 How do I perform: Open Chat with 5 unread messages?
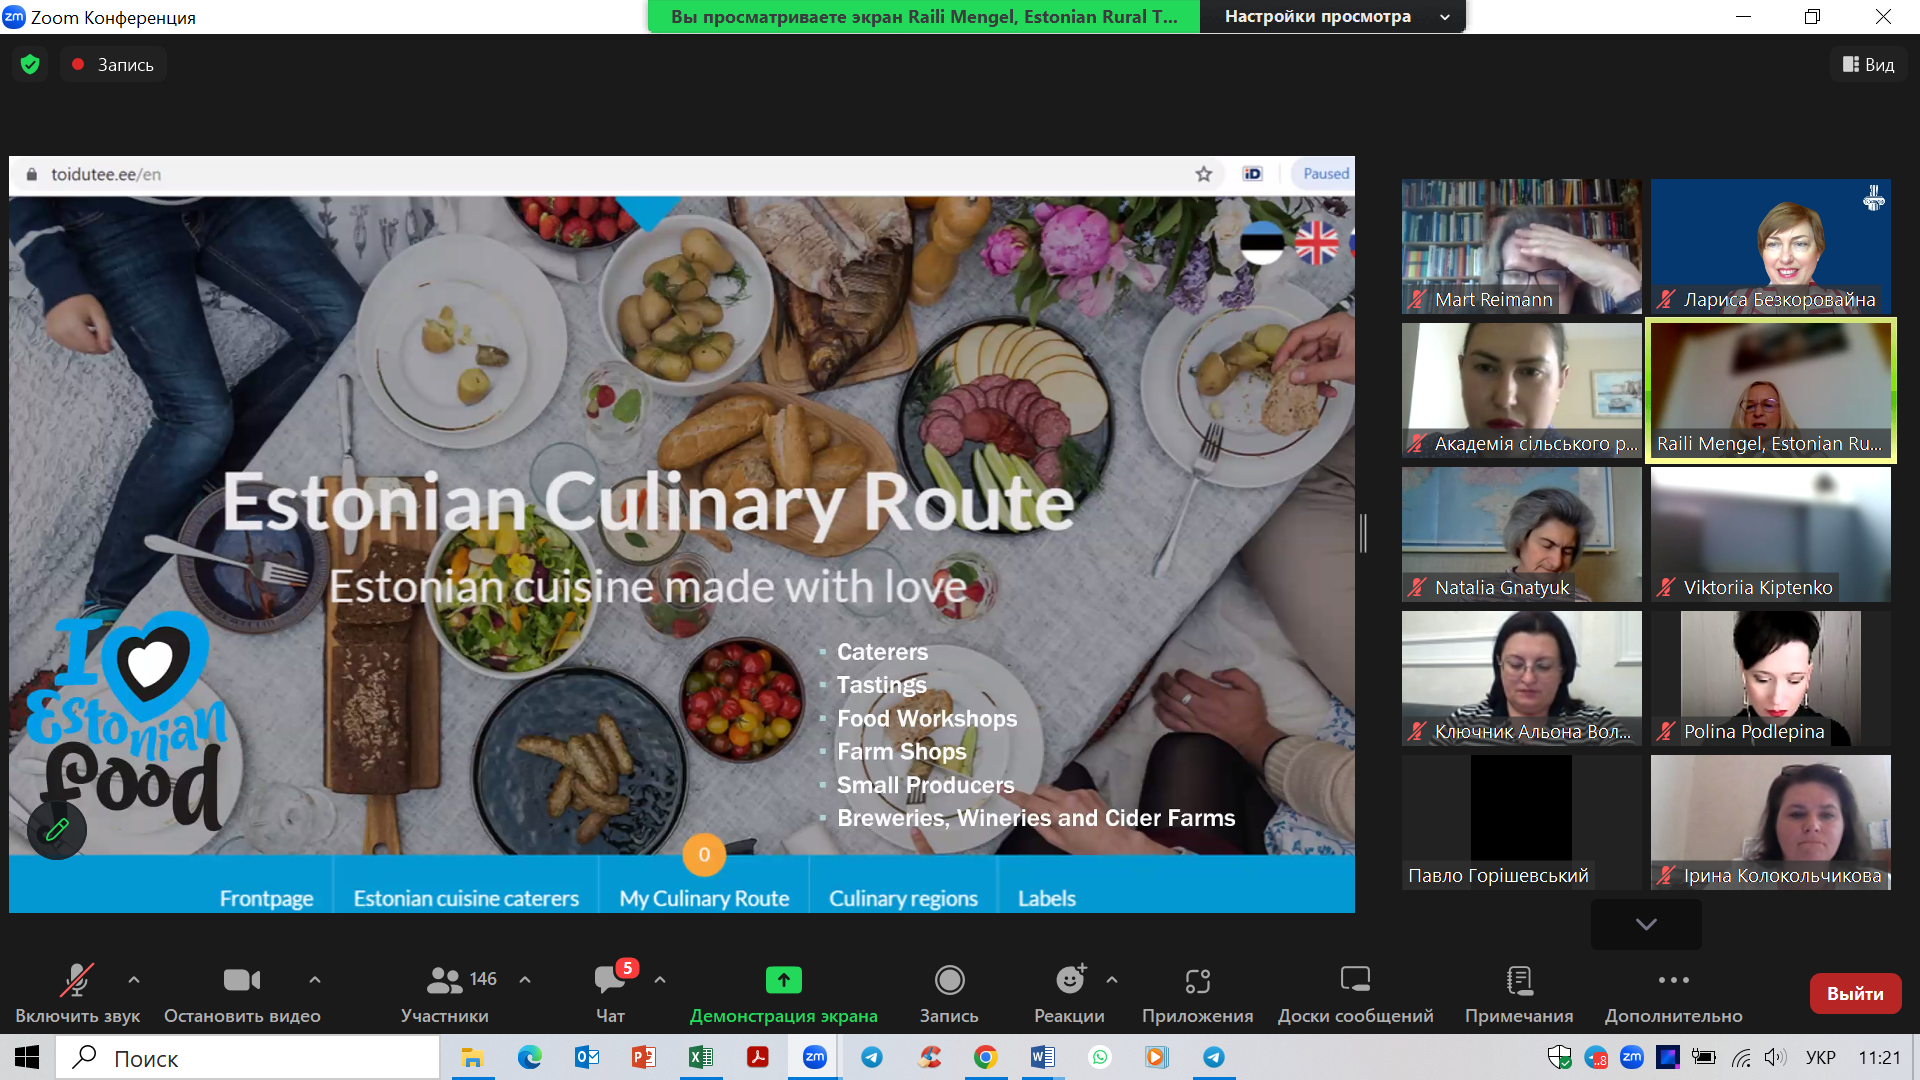tap(610, 980)
